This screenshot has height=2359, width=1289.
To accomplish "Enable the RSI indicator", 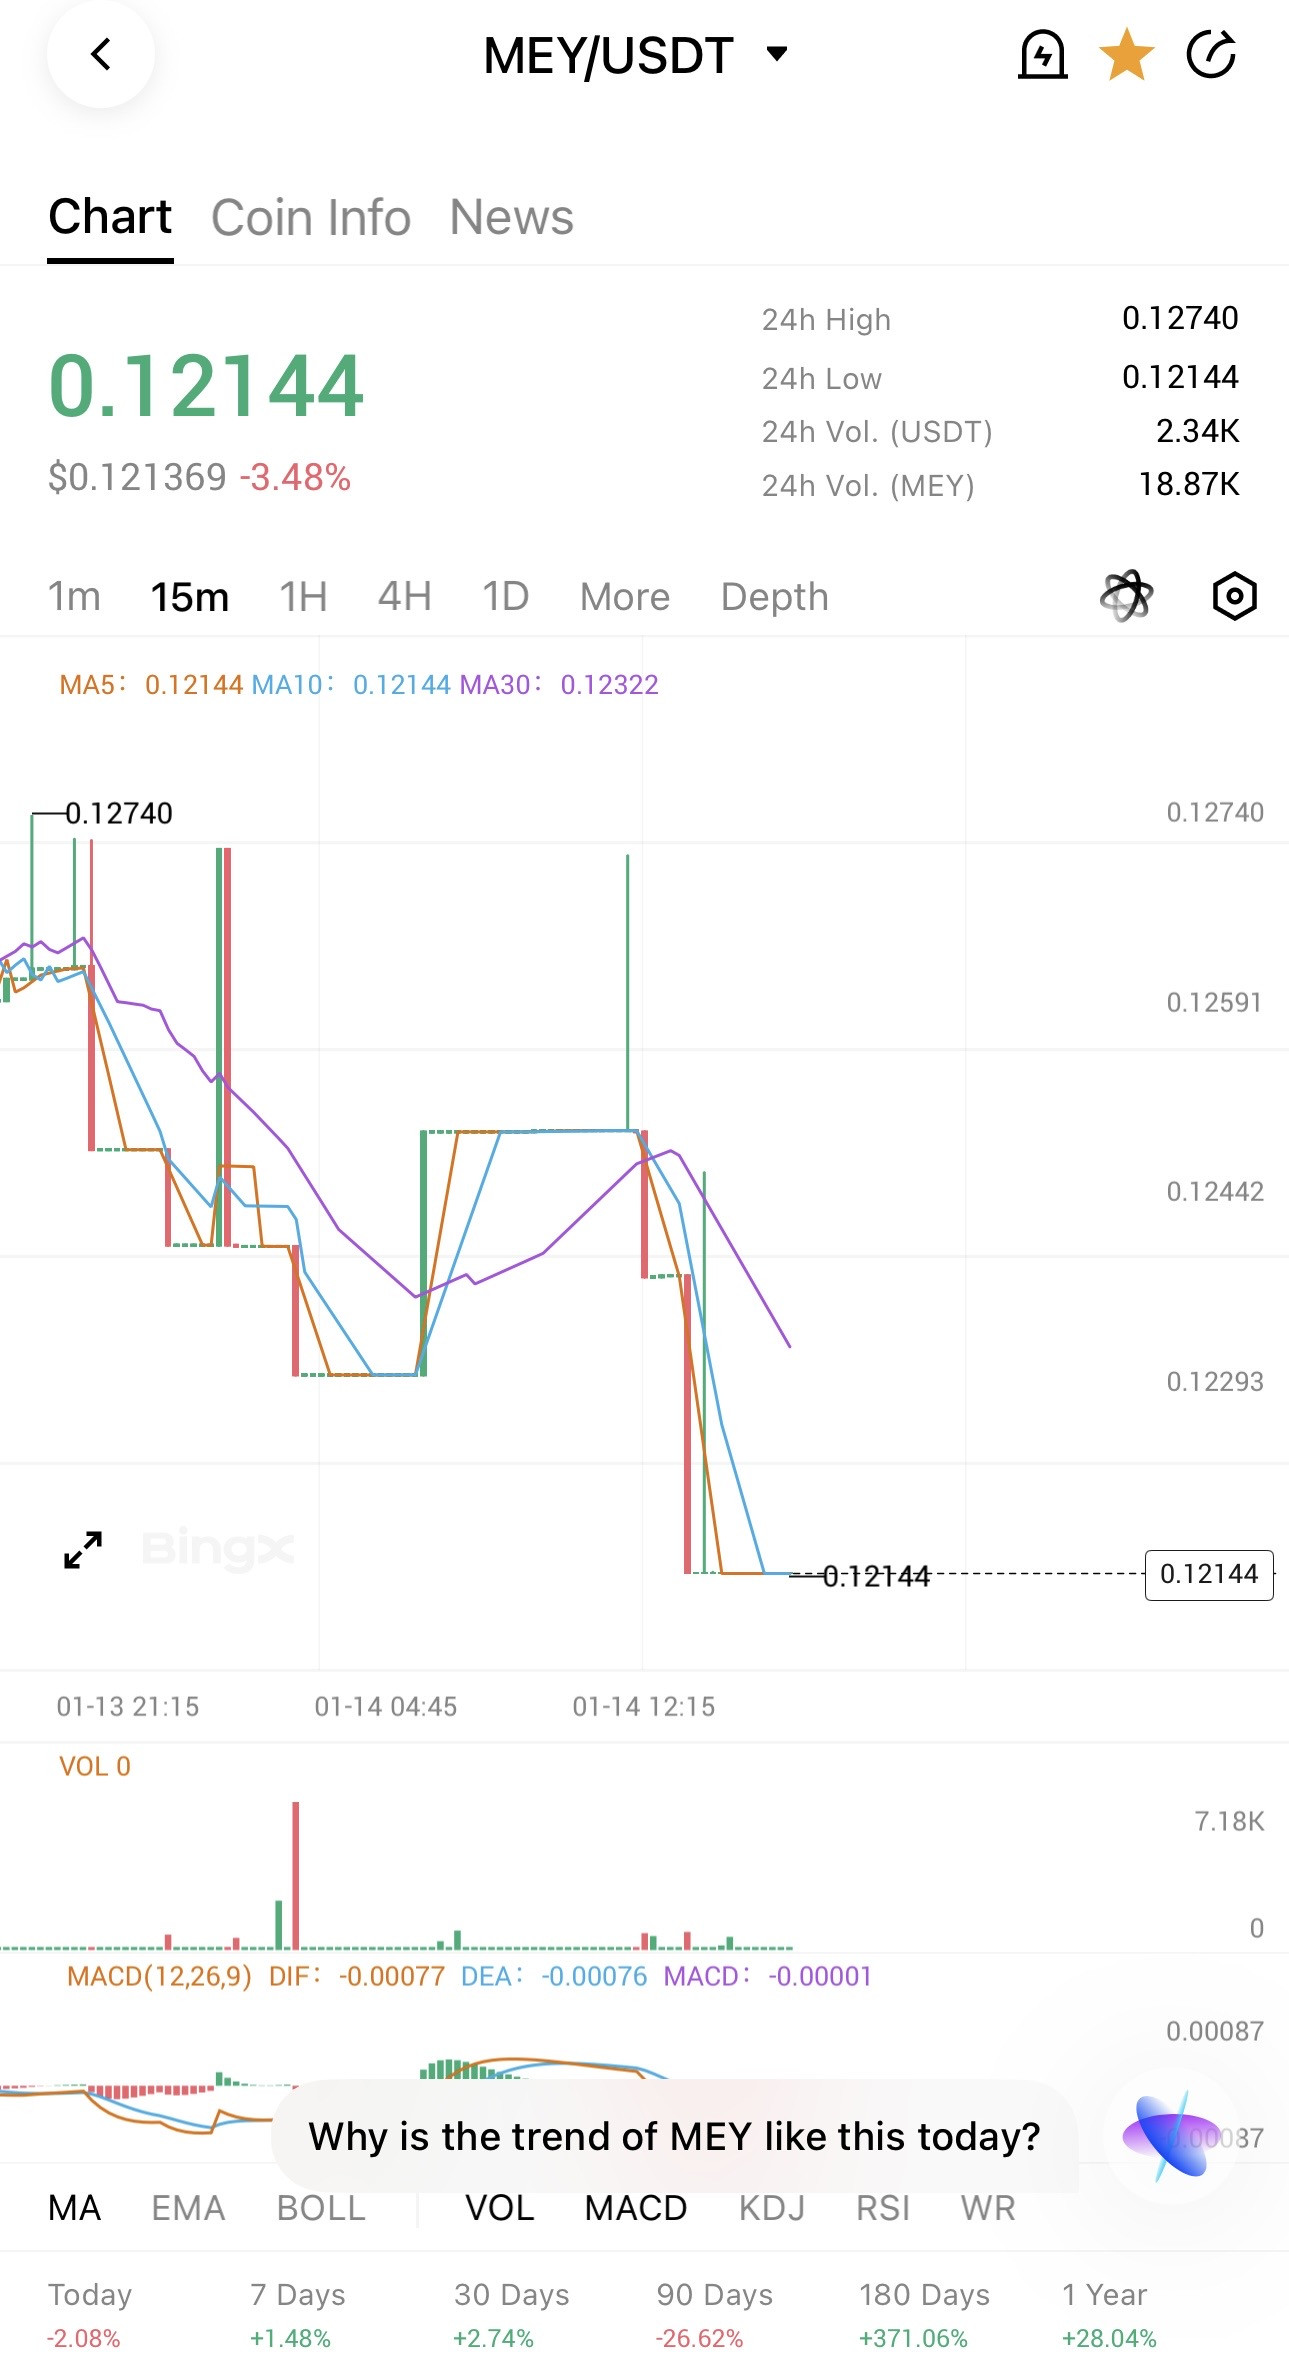I will tap(883, 2208).
